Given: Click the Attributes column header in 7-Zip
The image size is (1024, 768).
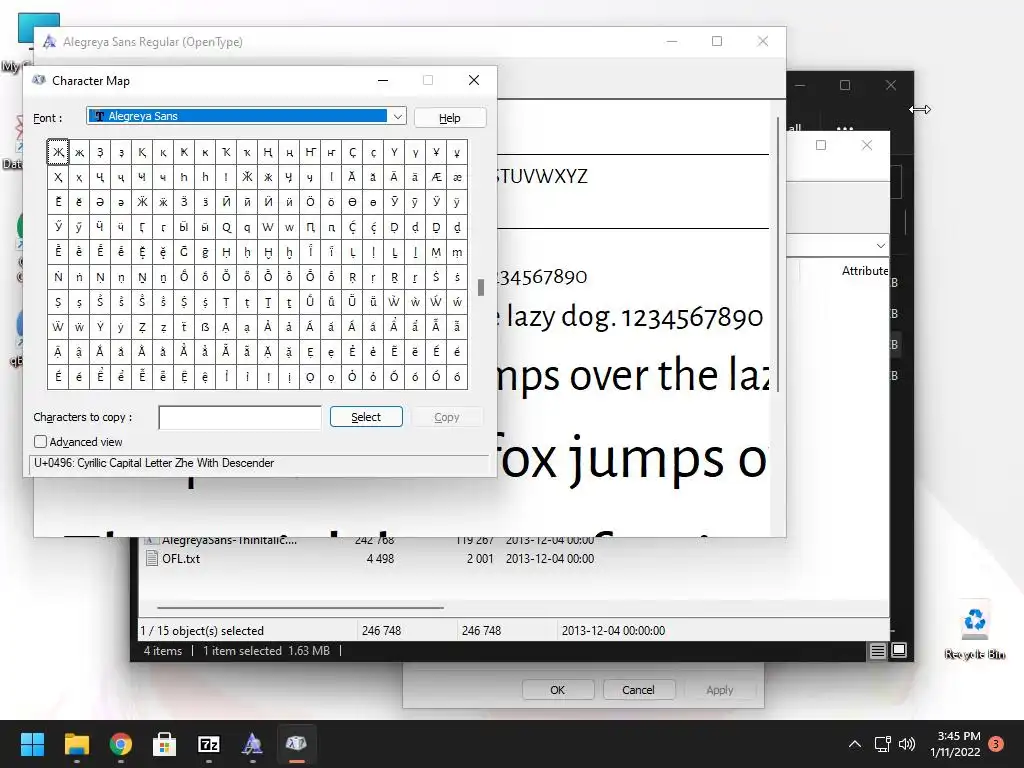Looking at the screenshot, I should 865,270.
